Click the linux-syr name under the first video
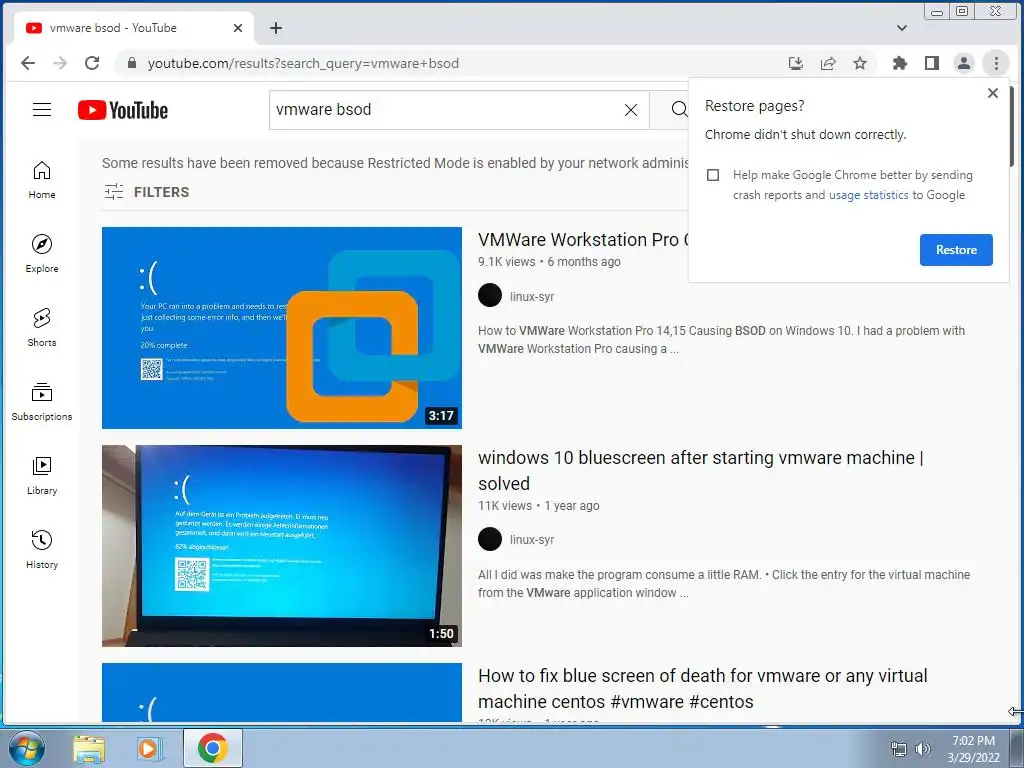 (x=532, y=296)
